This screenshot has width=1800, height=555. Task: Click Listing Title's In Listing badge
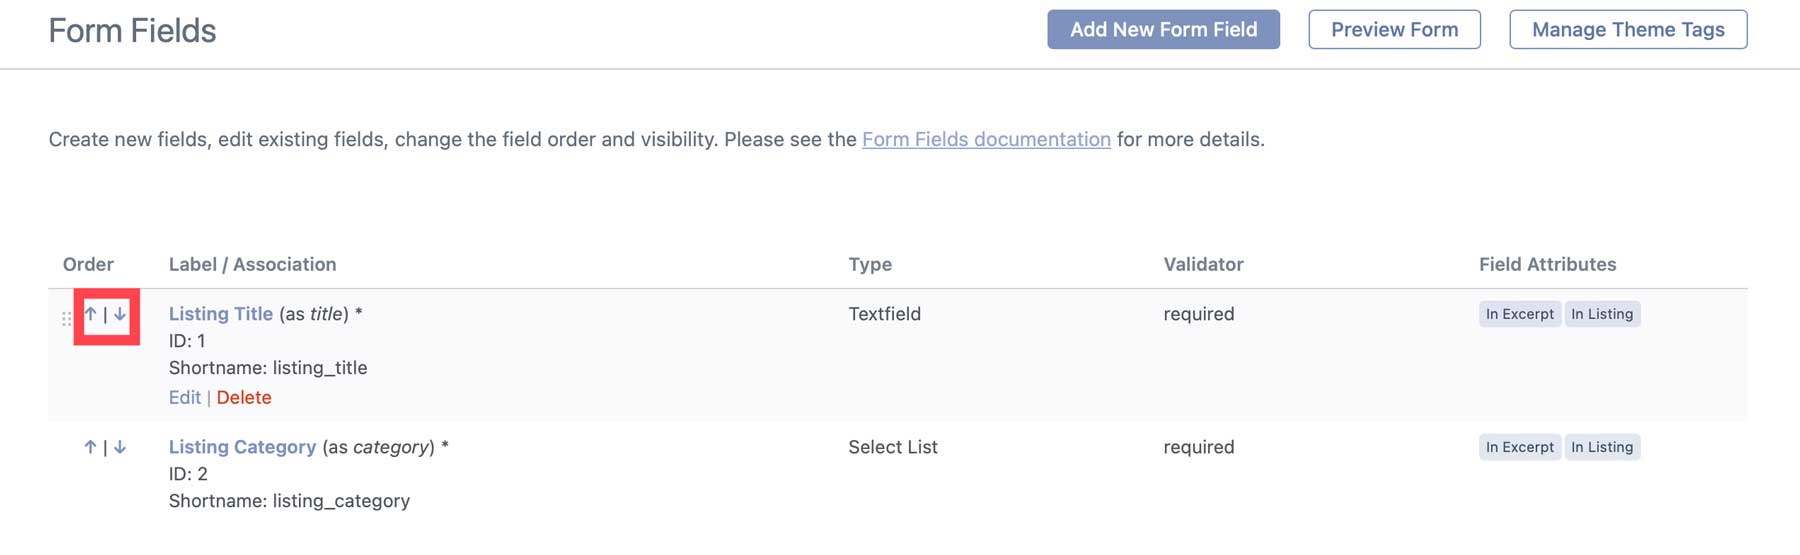pyautogui.click(x=1602, y=314)
